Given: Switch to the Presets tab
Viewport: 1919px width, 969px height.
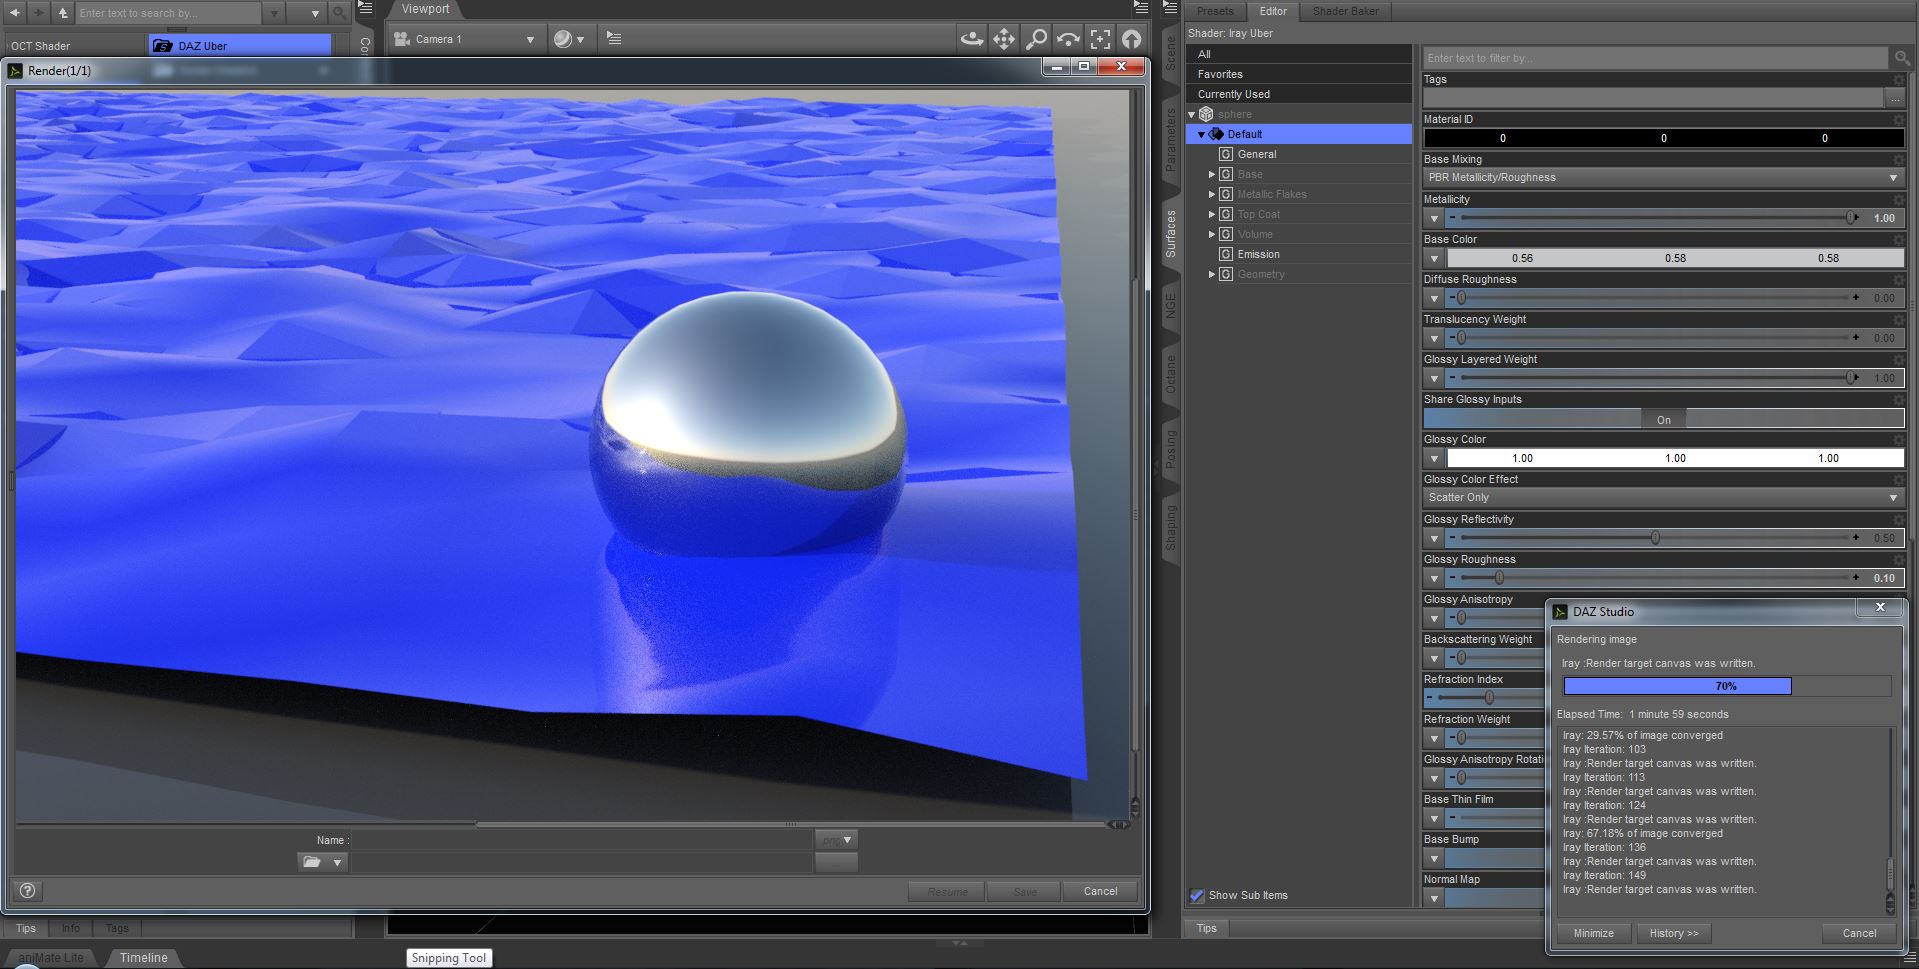Looking at the screenshot, I should coord(1215,11).
